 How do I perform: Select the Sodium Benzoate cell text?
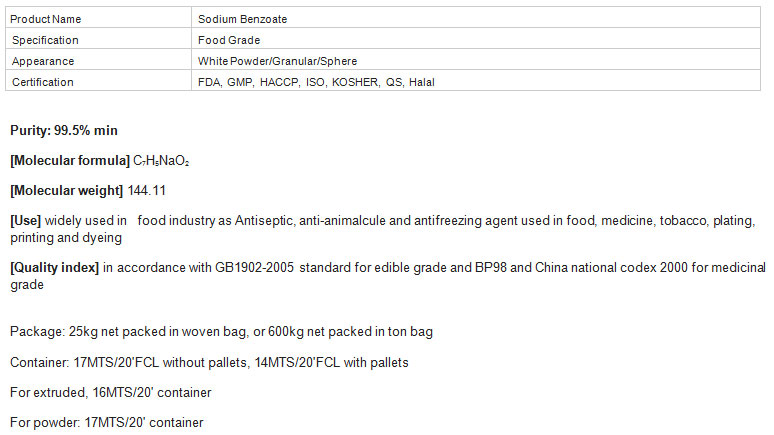tap(242, 19)
